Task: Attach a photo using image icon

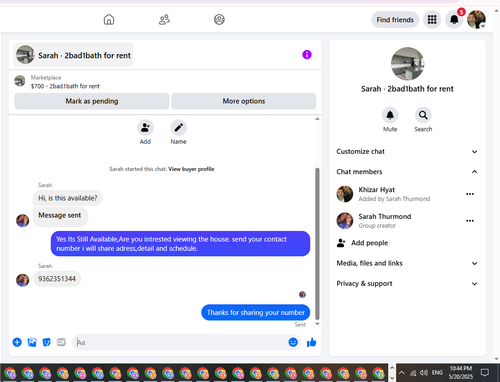Action: tap(32, 342)
